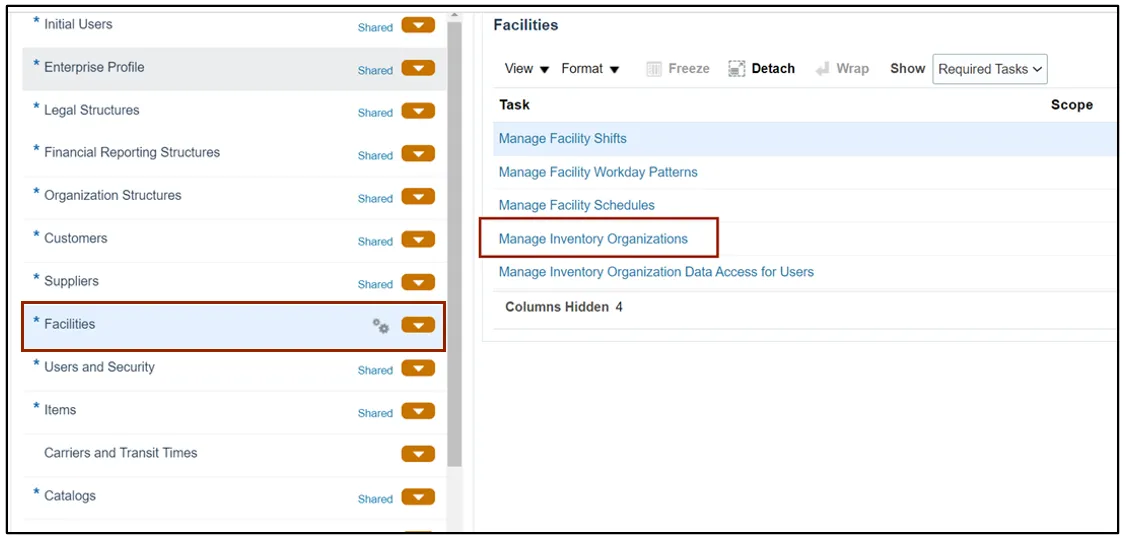Select the Legal Structures functional area
This screenshot has height=538, width=1126.
(x=234, y=111)
